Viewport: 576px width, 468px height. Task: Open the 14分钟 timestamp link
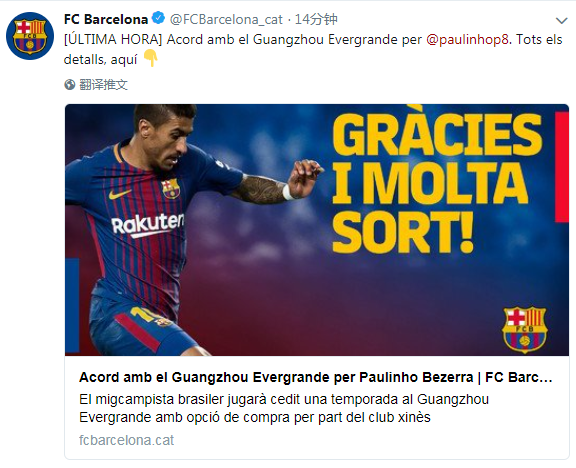(316, 19)
